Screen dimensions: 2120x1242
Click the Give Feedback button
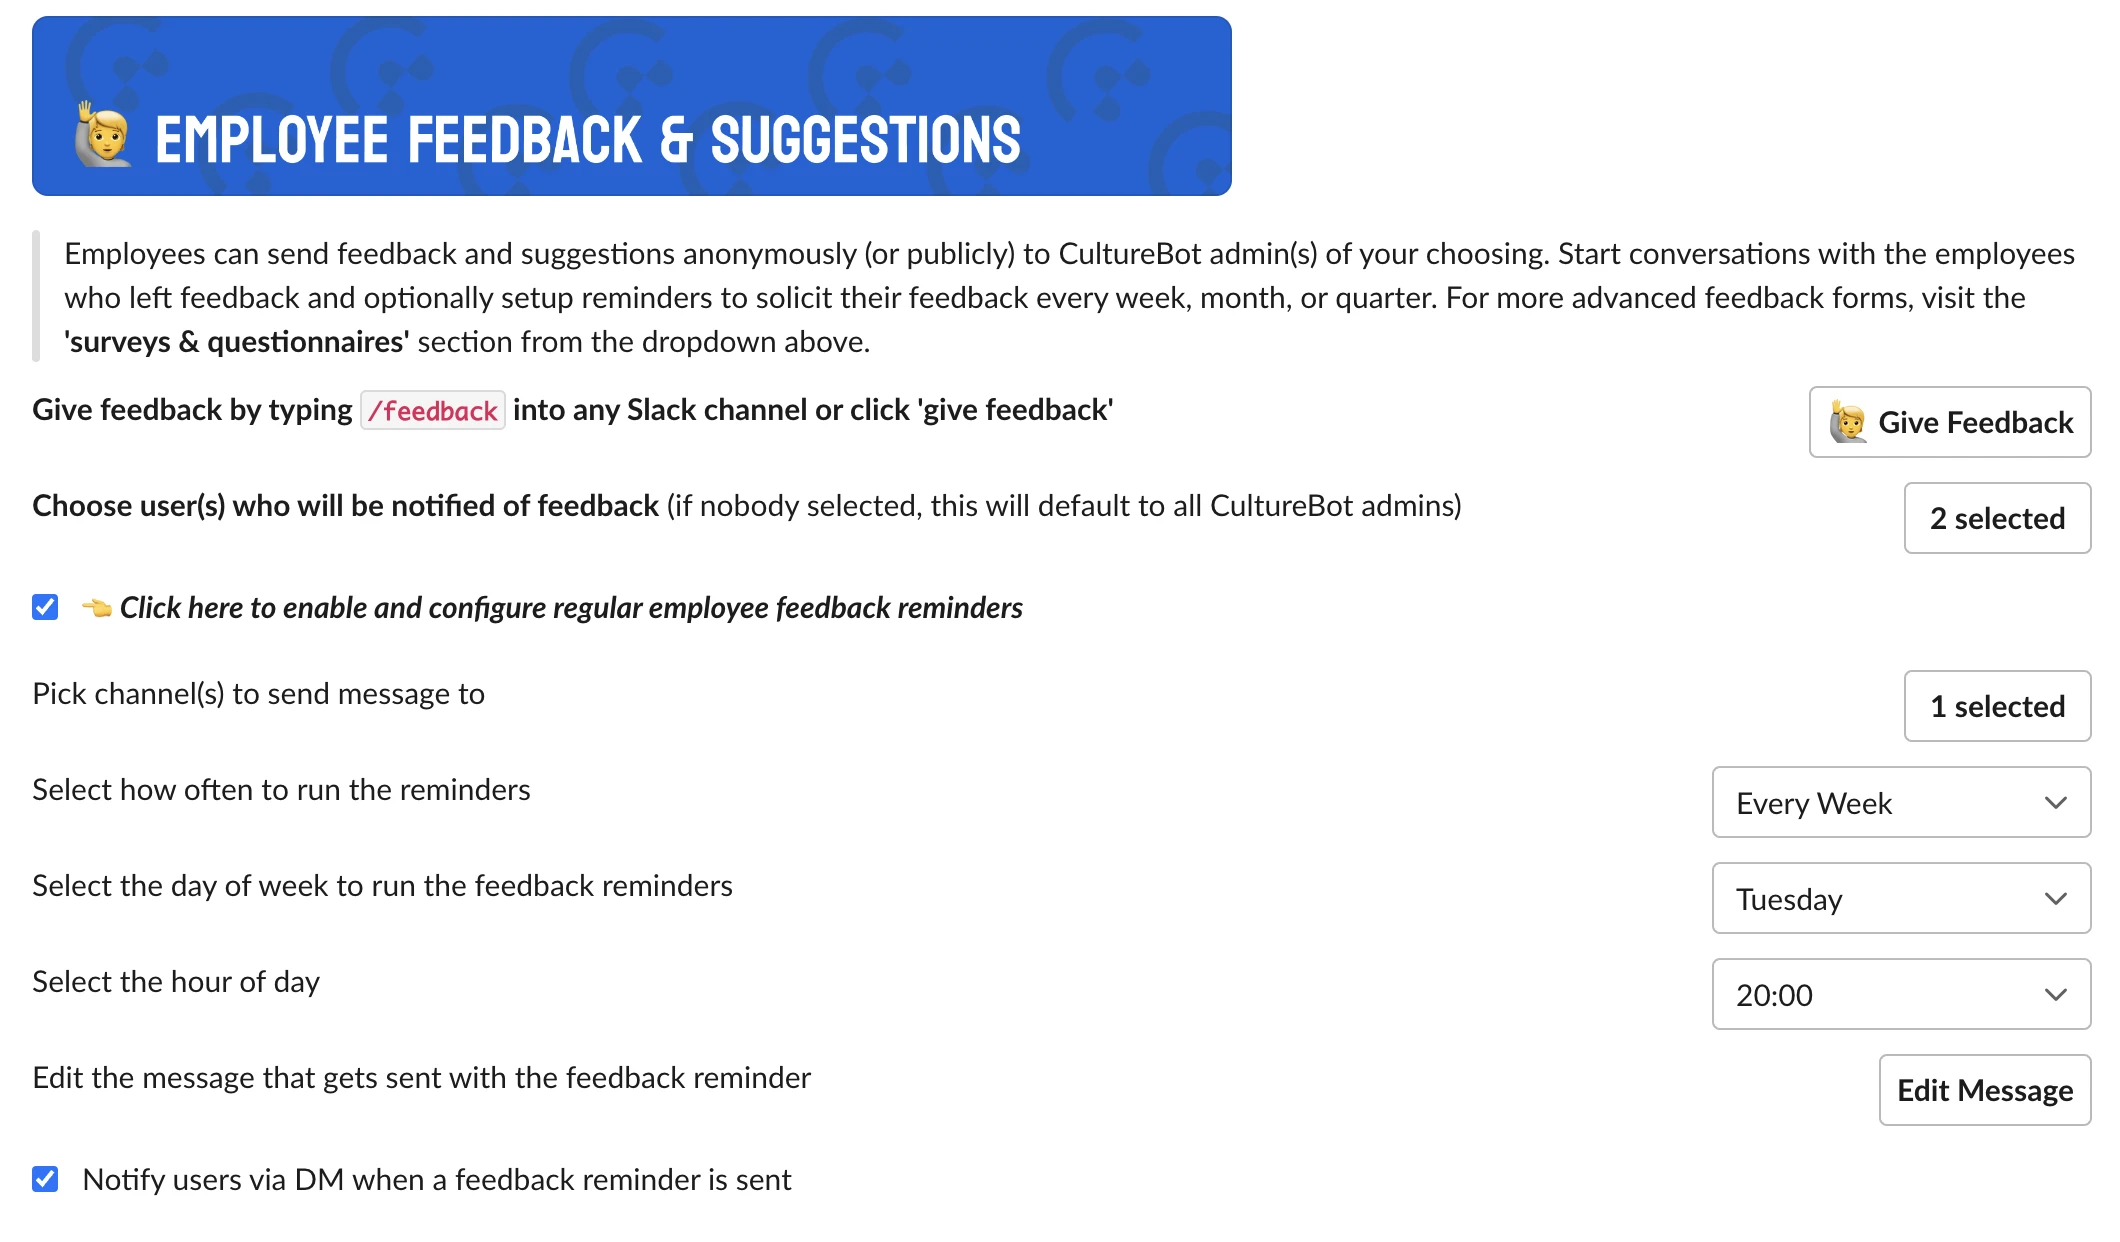tap(1951, 423)
